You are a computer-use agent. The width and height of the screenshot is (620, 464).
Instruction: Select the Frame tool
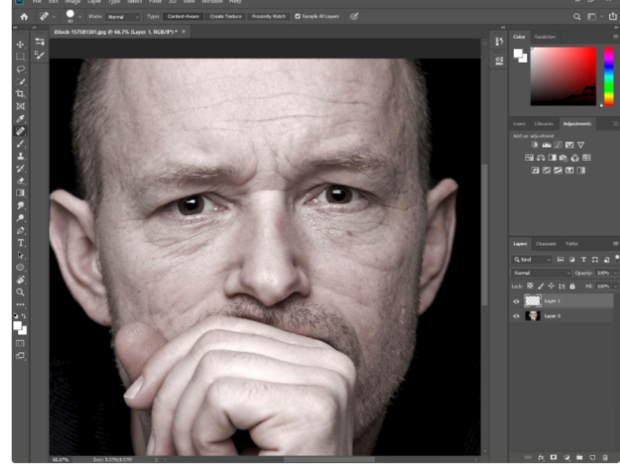[x=21, y=106]
